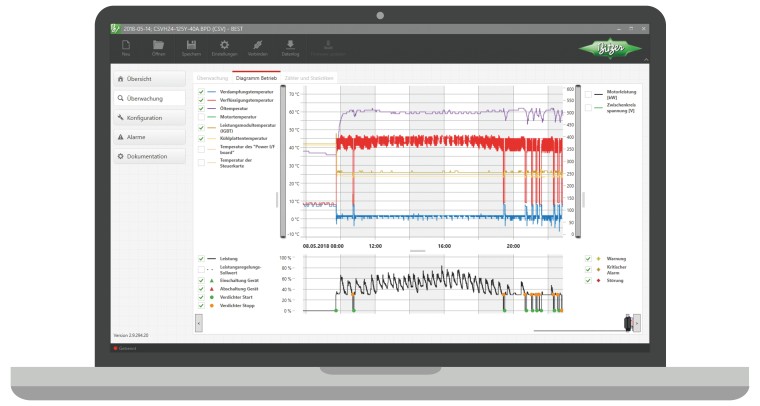Screen dimensions: 760x406
Task: Click the Speichern save icon
Action: (191, 46)
